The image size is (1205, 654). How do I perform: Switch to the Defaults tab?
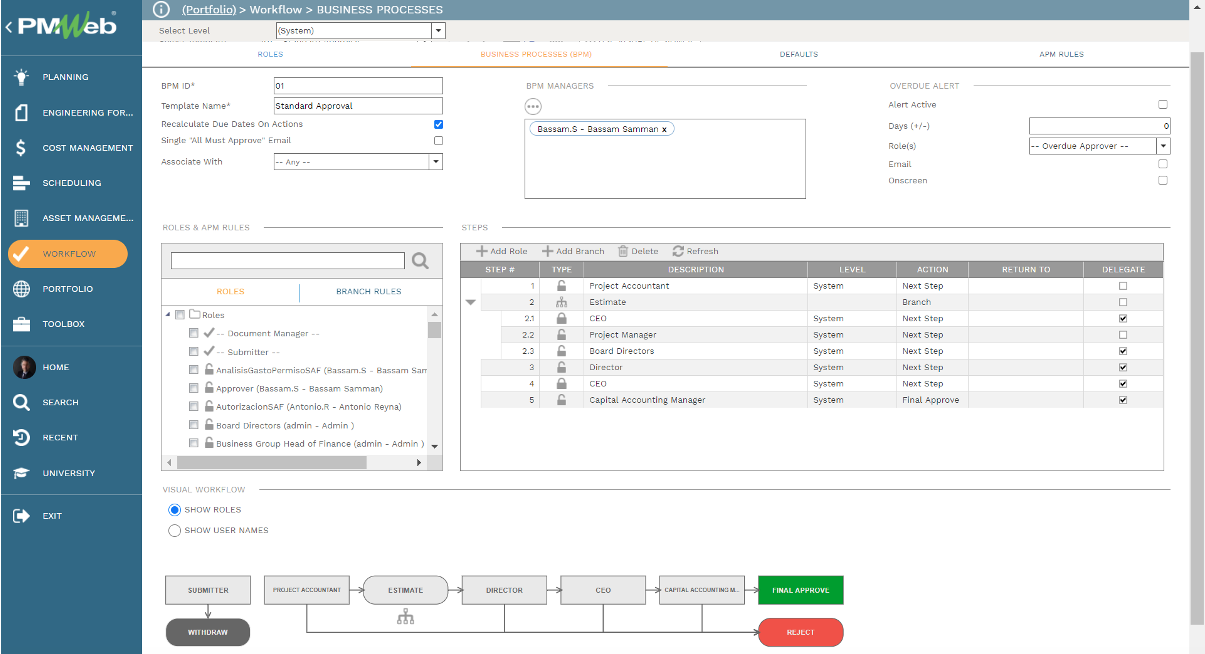click(798, 54)
